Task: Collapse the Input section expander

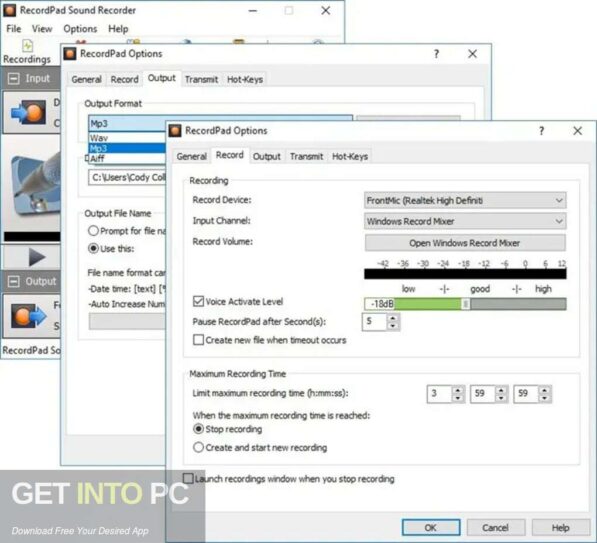Action: point(13,78)
